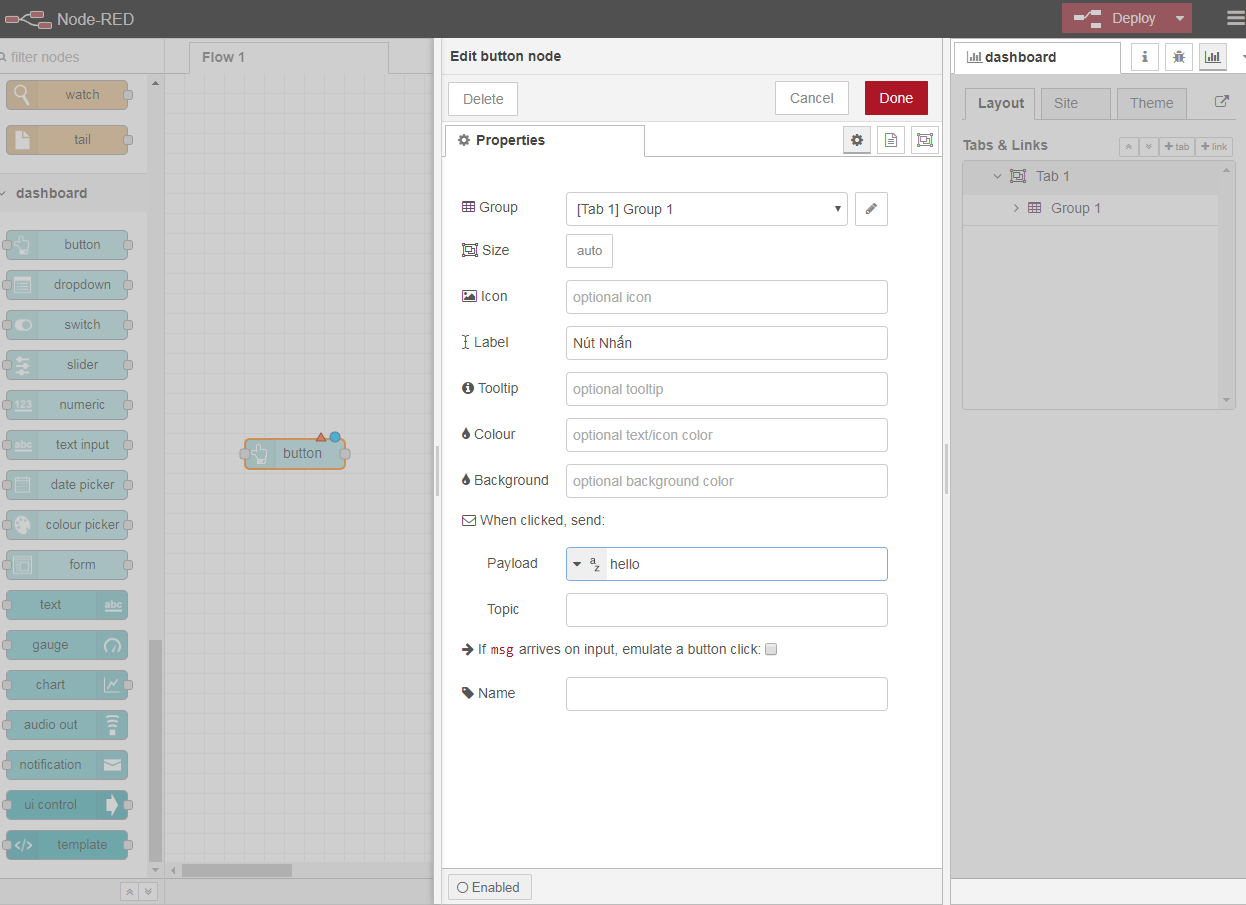Toggle the Enabled node state button

(x=490, y=887)
